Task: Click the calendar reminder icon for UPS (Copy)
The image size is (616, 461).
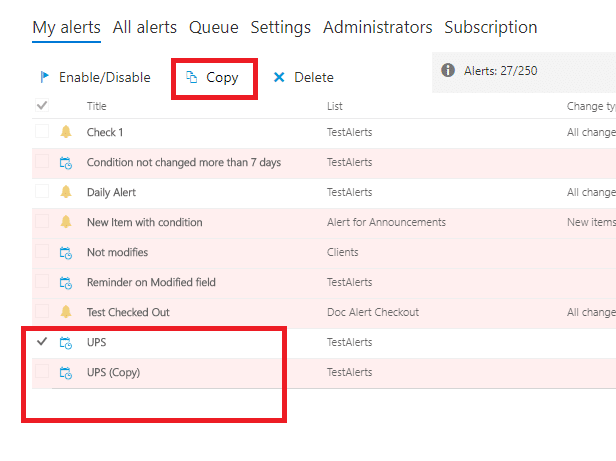Action: click(66, 373)
